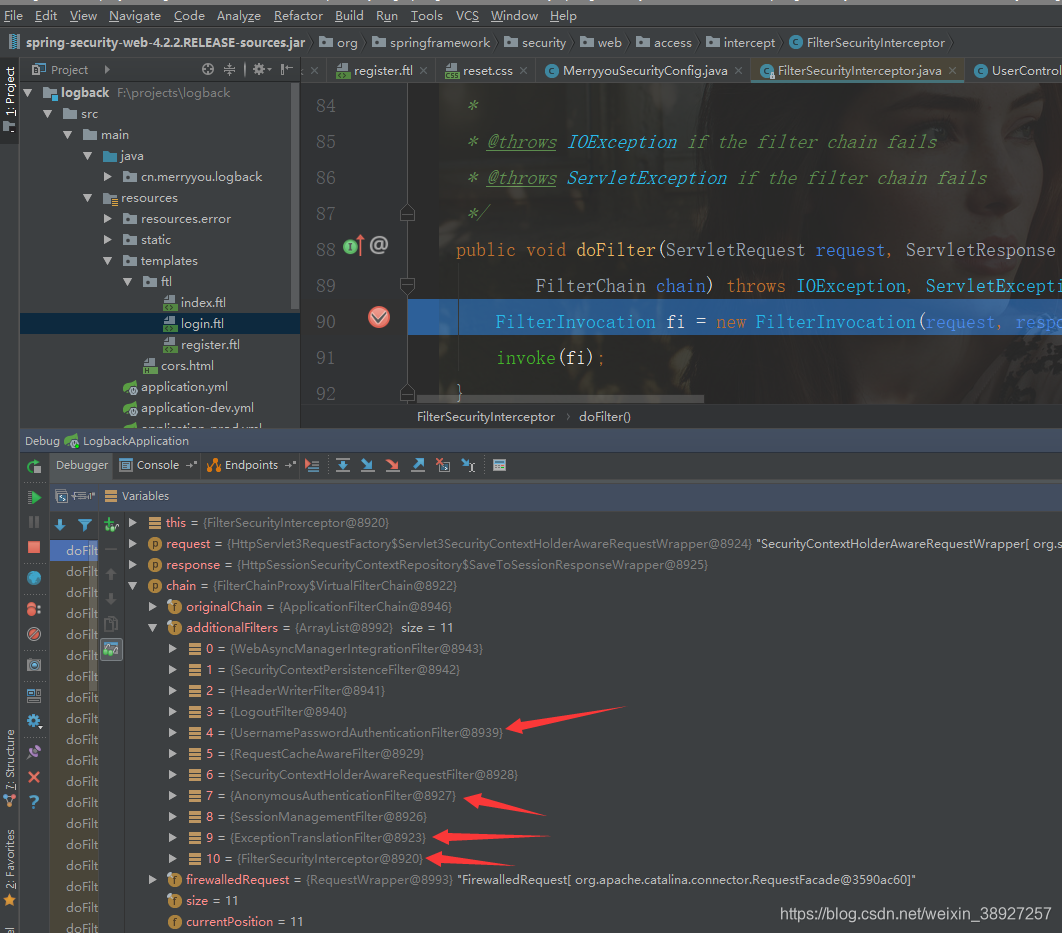The height and width of the screenshot is (933, 1062).
Task: Expand the static folder
Action: (x=108, y=240)
